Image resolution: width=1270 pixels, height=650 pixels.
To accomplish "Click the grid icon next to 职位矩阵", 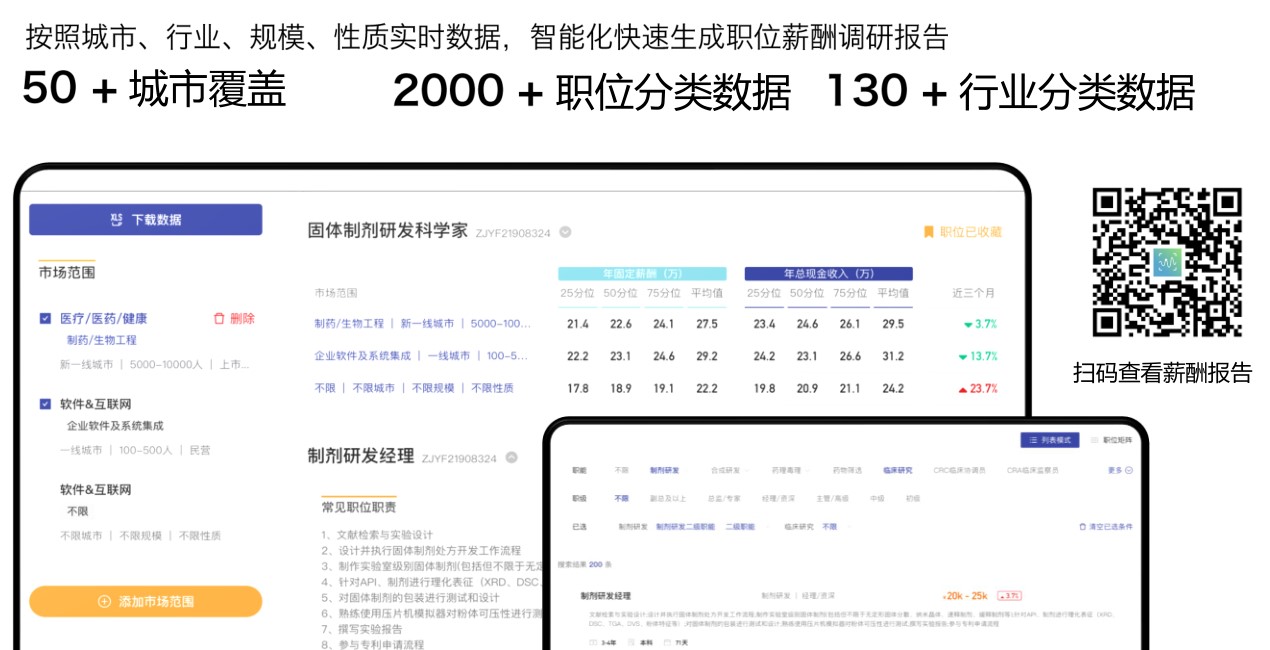I will click(1093, 440).
